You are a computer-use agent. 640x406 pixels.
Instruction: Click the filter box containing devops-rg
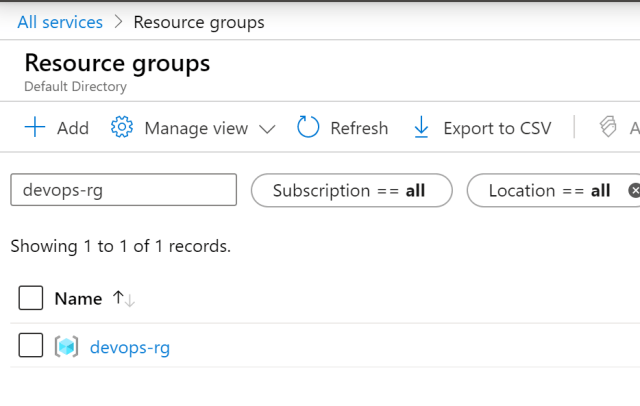tap(123, 190)
